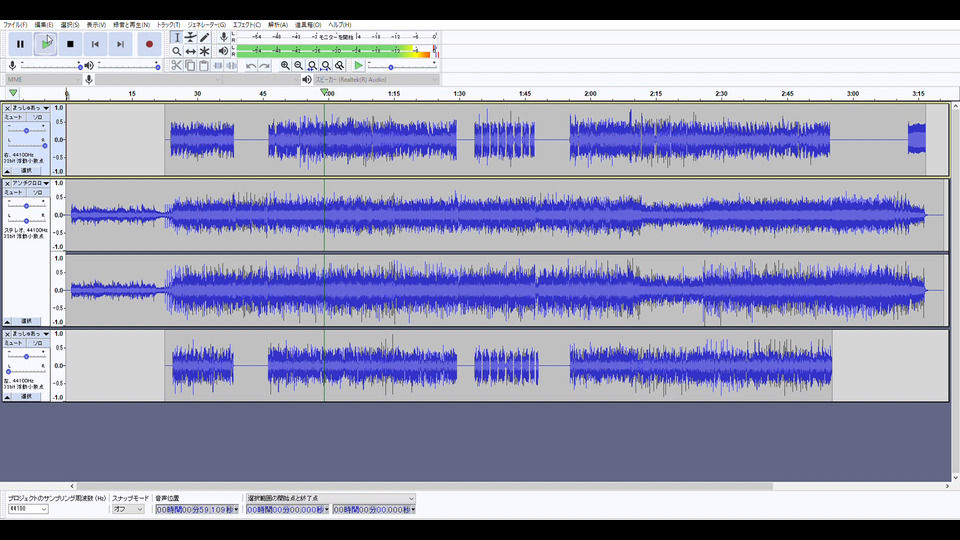This screenshot has height=540, width=960.
Task: Select the magnifier Zoom tool
Action: 177,51
